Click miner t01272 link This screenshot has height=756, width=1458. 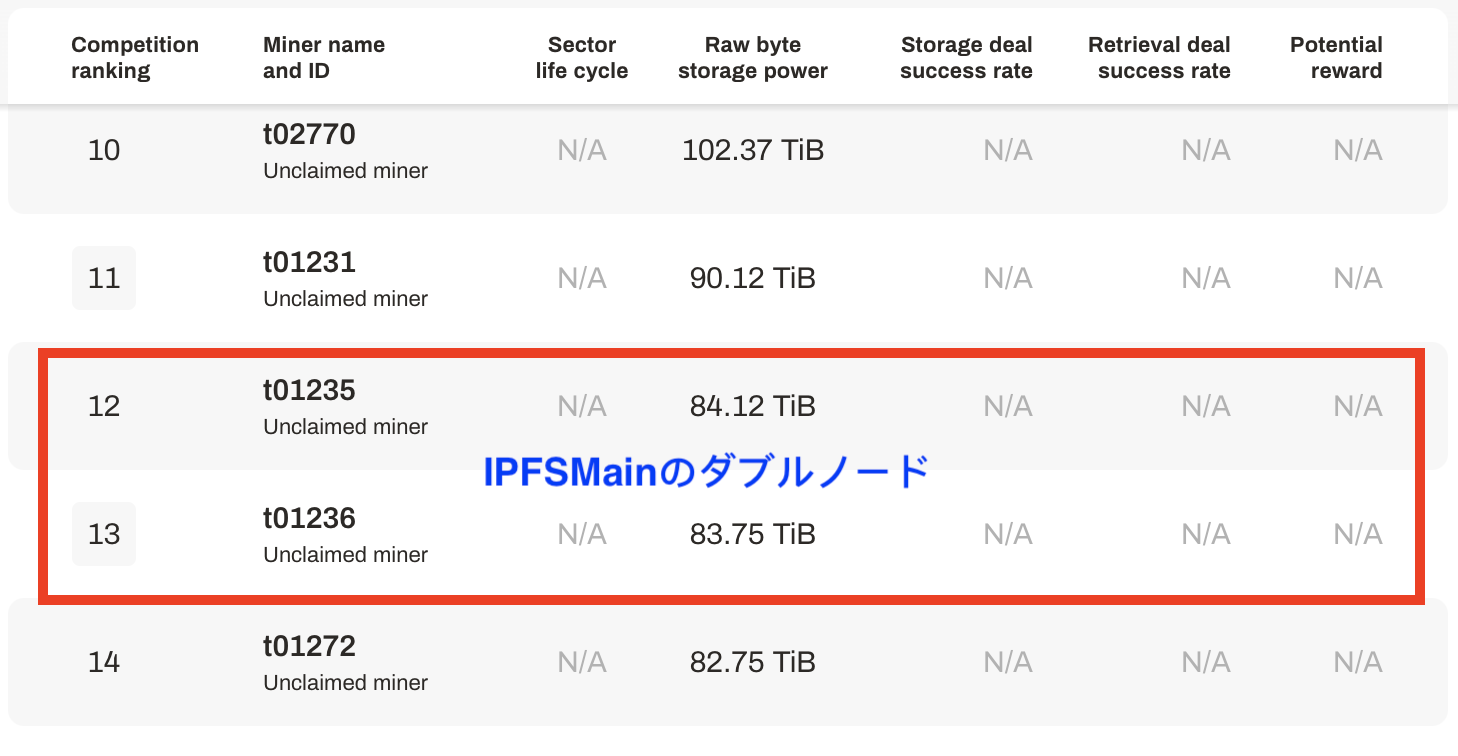309,646
